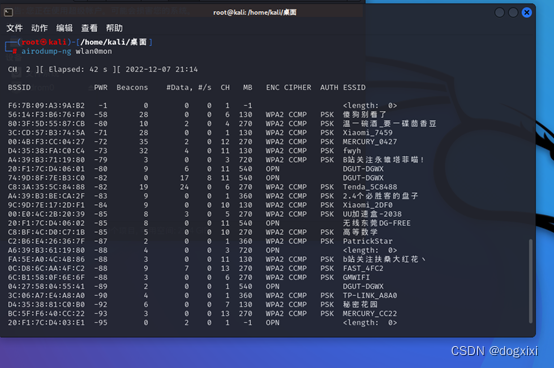Click the terminal icon in title bar
The image size is (554, 368).
point(8,13)
